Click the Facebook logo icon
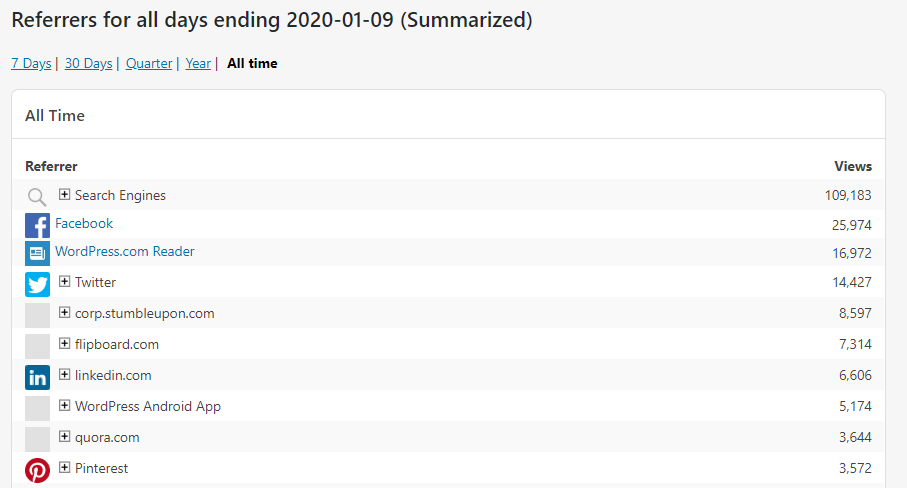Viewport: 907px width, 488px height. point(38,225)
